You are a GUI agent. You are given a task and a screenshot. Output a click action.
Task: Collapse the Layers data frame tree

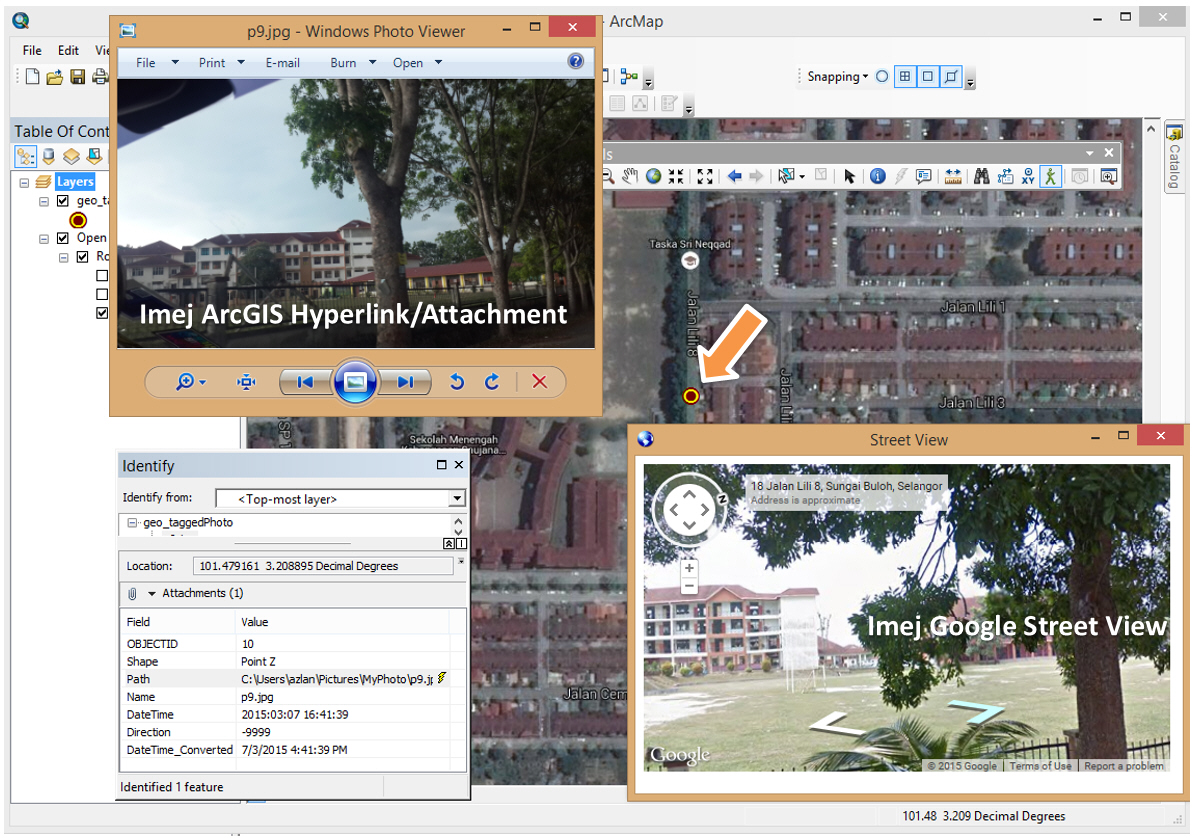tap(24, 182)
